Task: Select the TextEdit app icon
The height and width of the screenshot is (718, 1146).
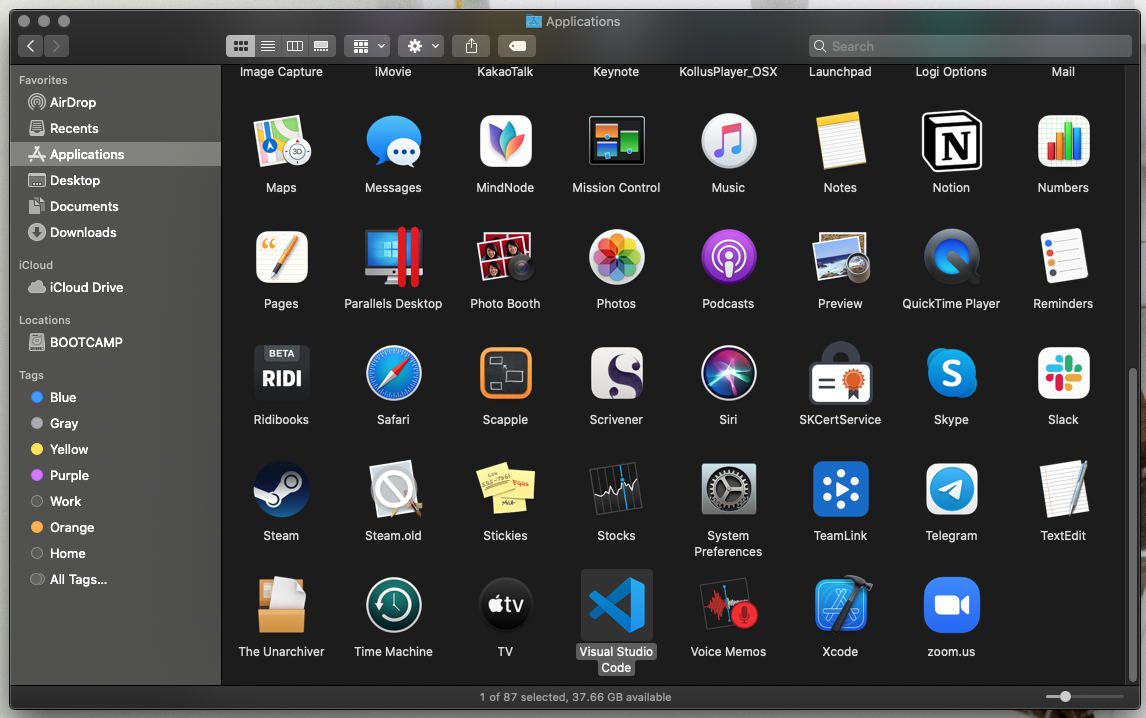Action: coord(1063,489)
